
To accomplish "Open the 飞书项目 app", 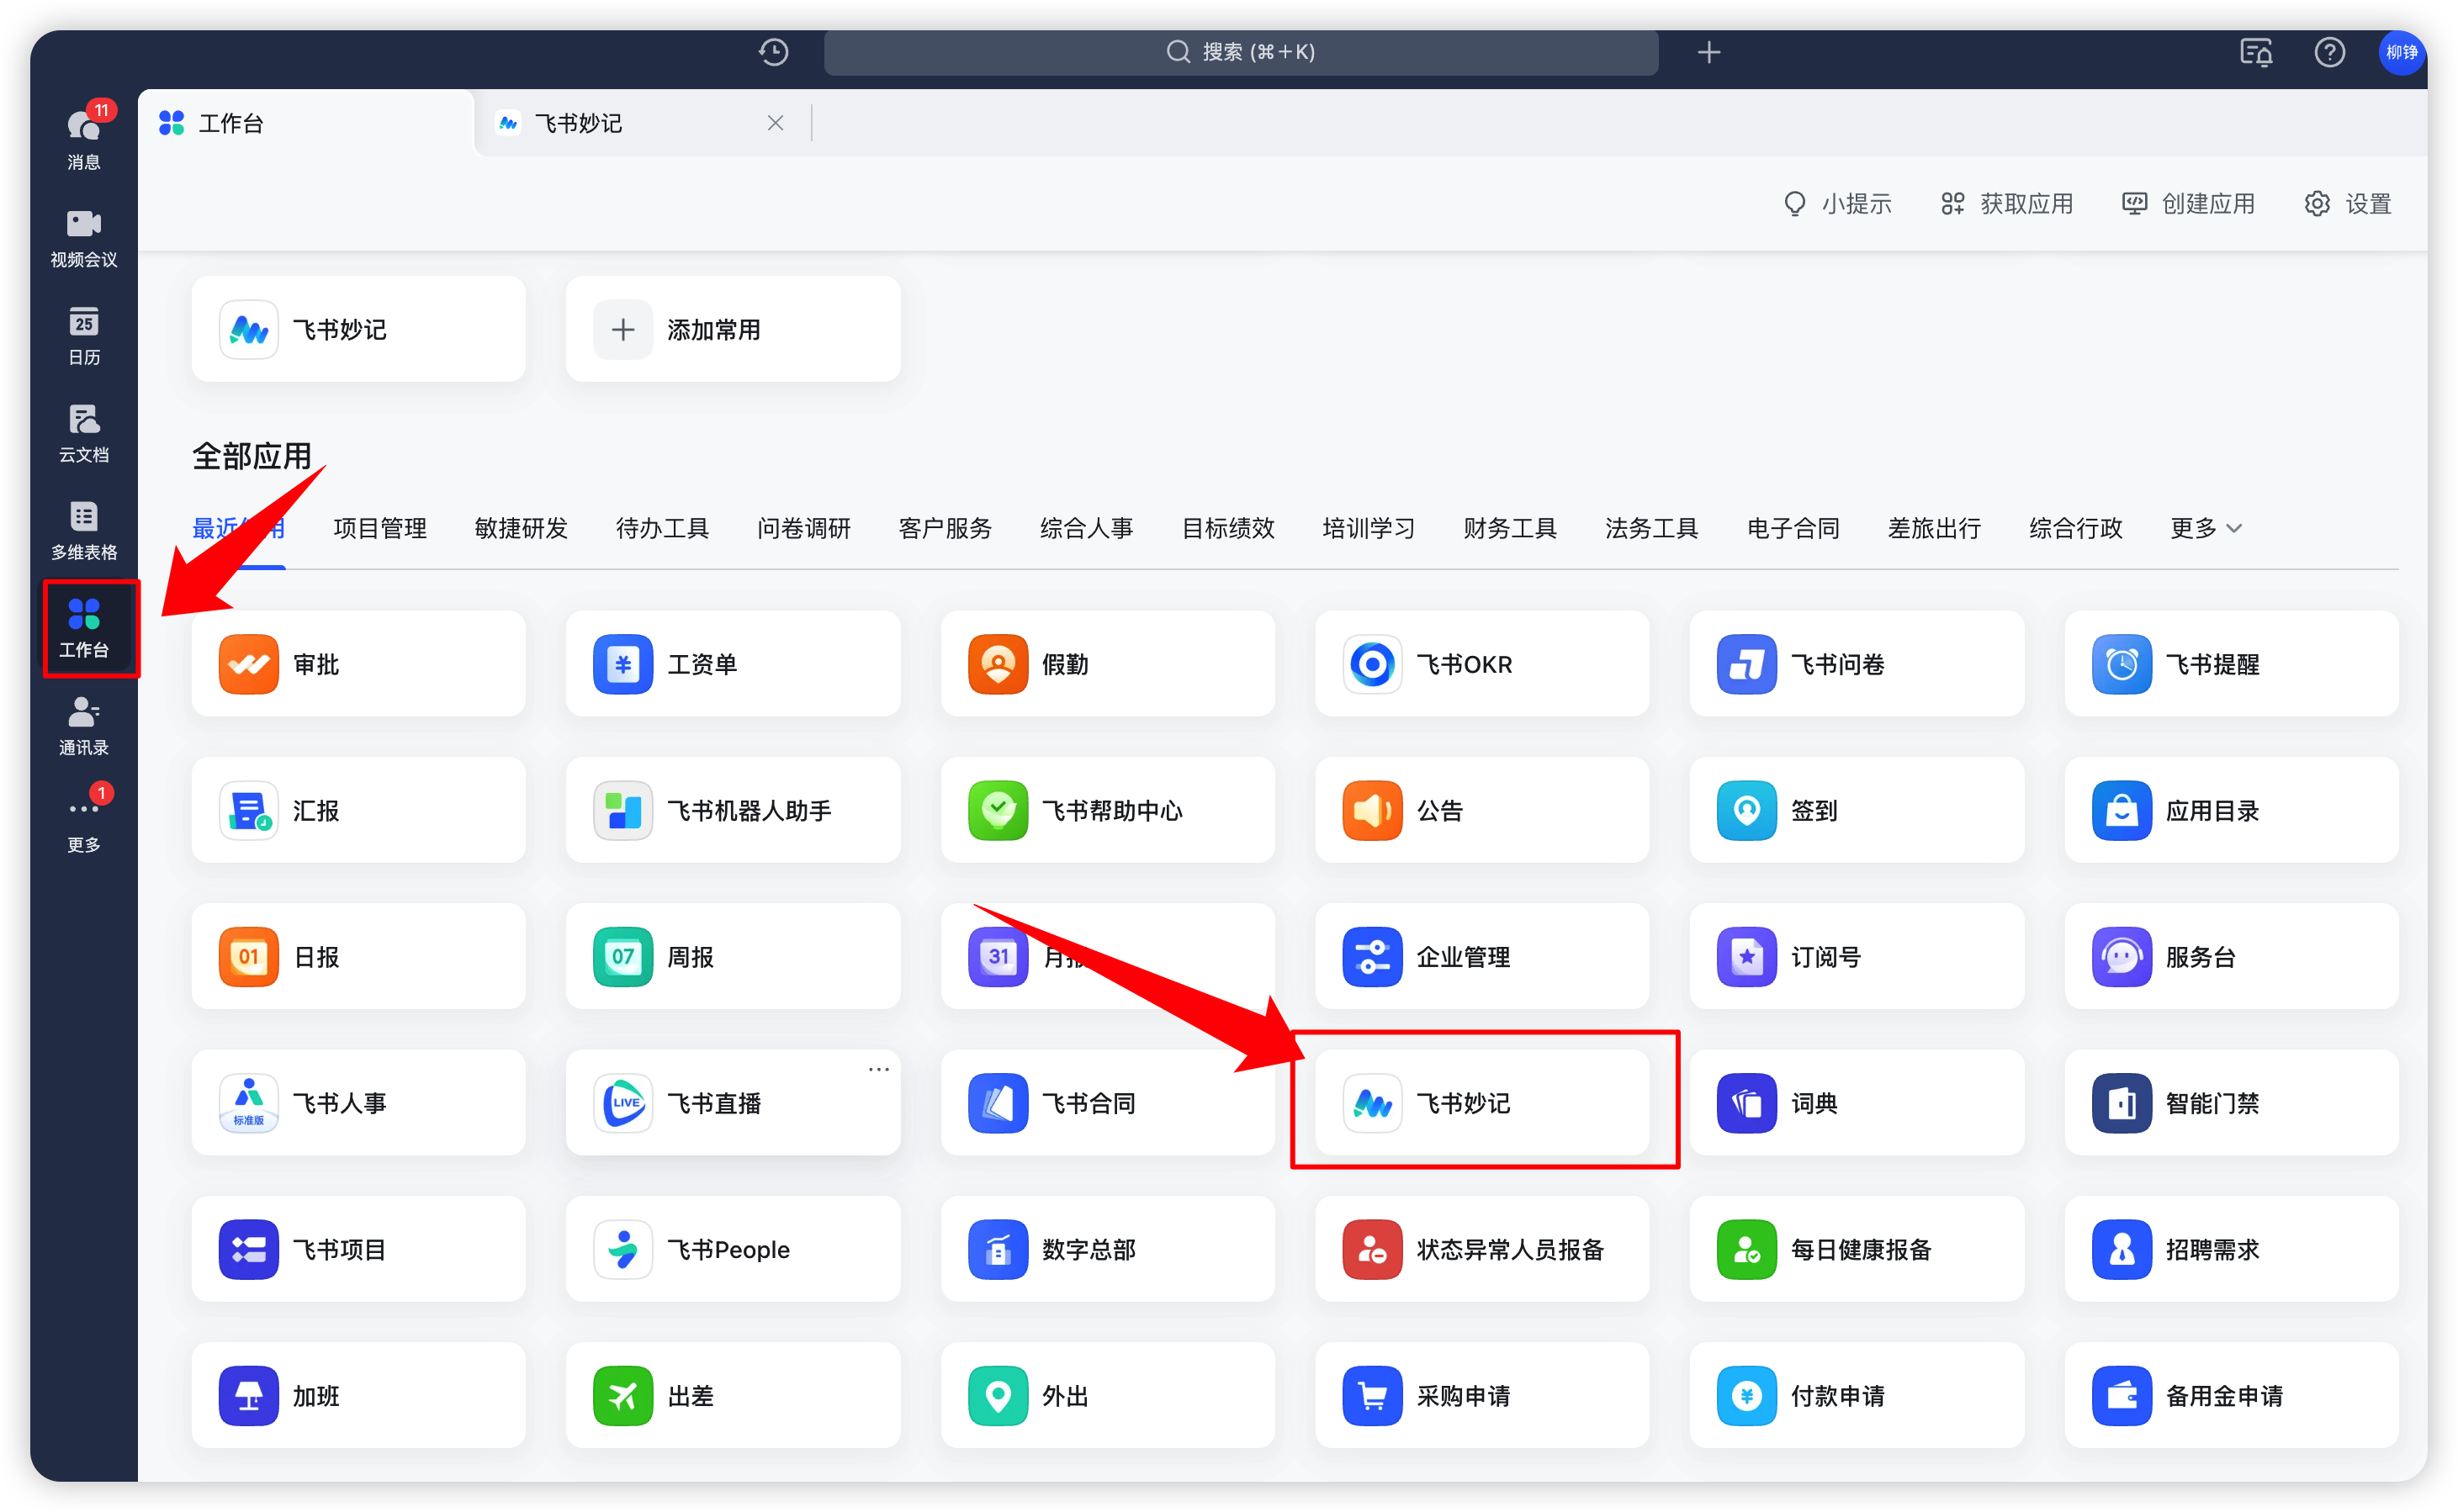I will pos(358,1249).
